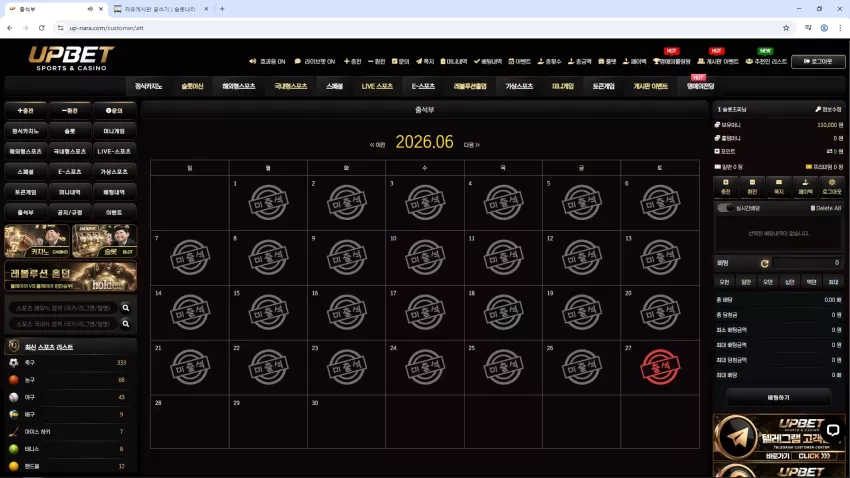Select the 아이스 하키 ice hockey row
The height and width of the screenshot is (478, 850).
tap(70, 431)
